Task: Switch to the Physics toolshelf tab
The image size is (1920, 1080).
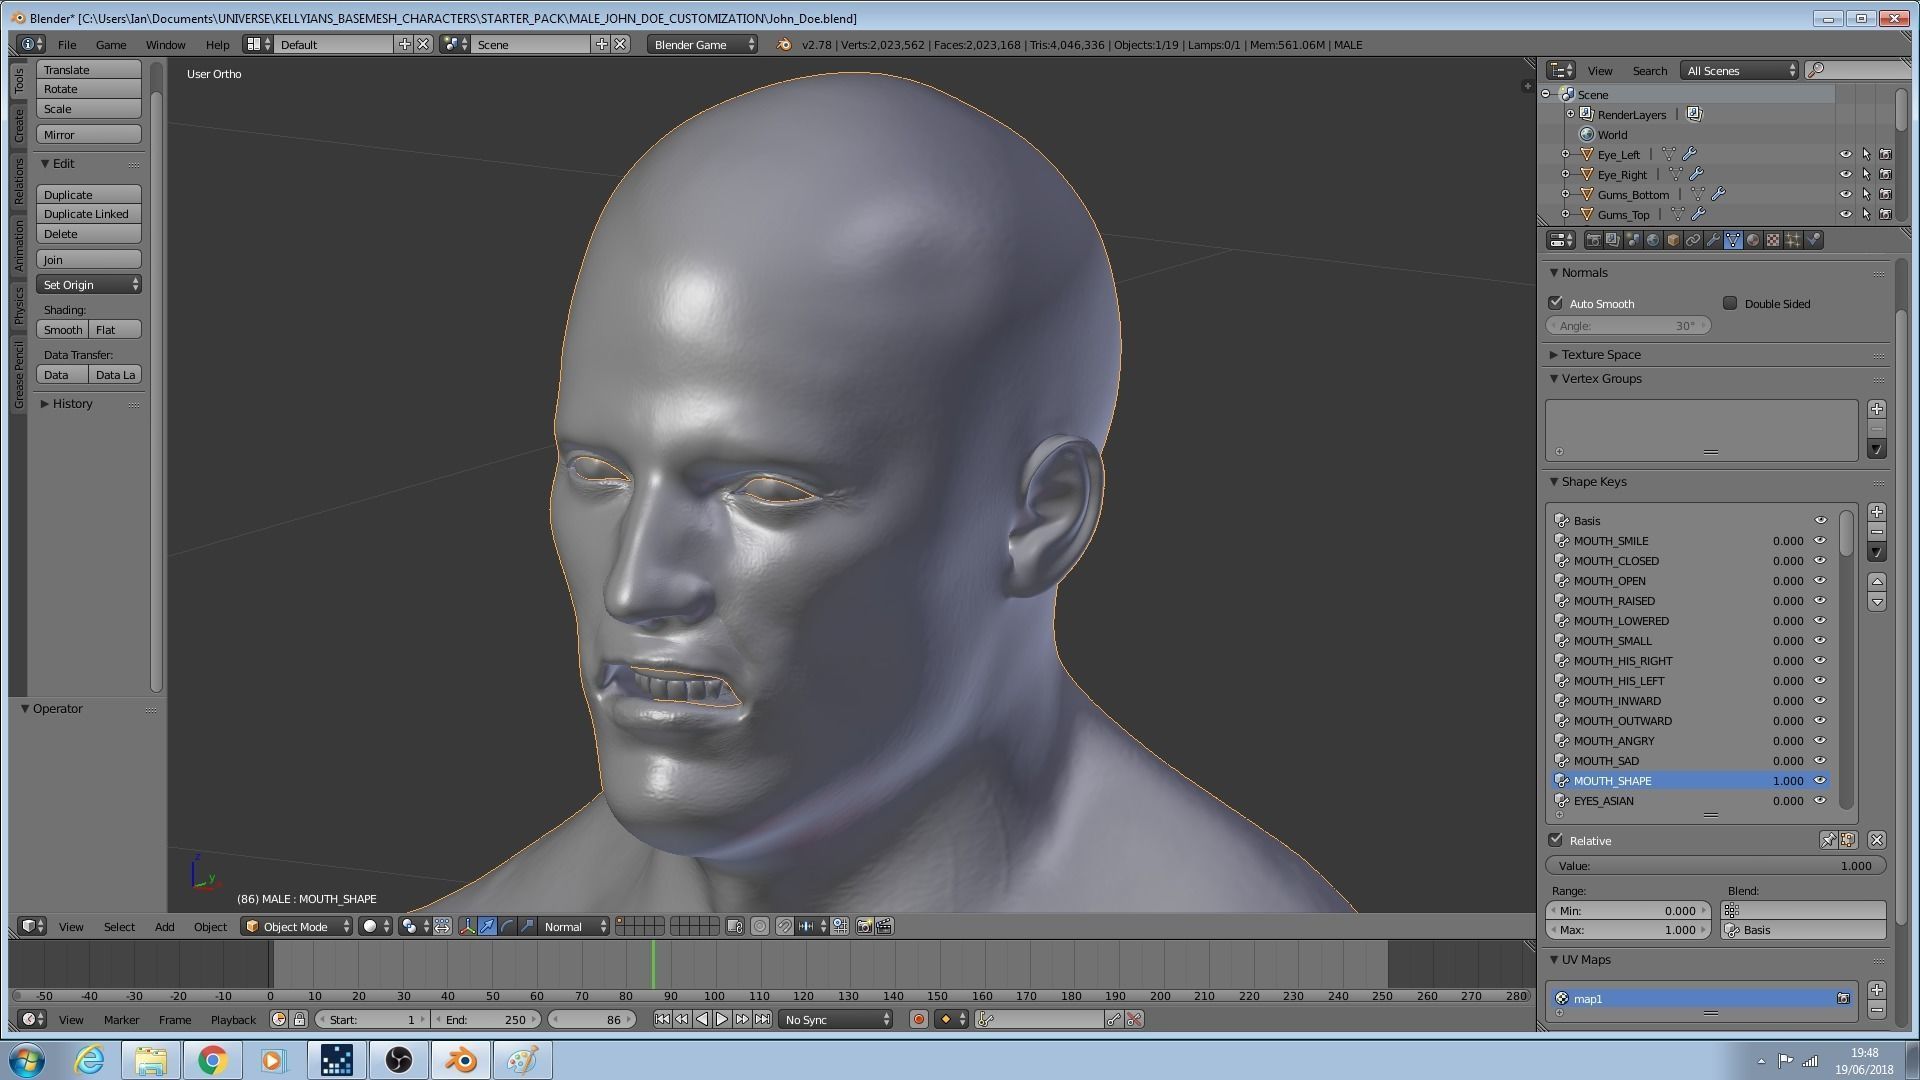Action: click(x=18, y=305)
